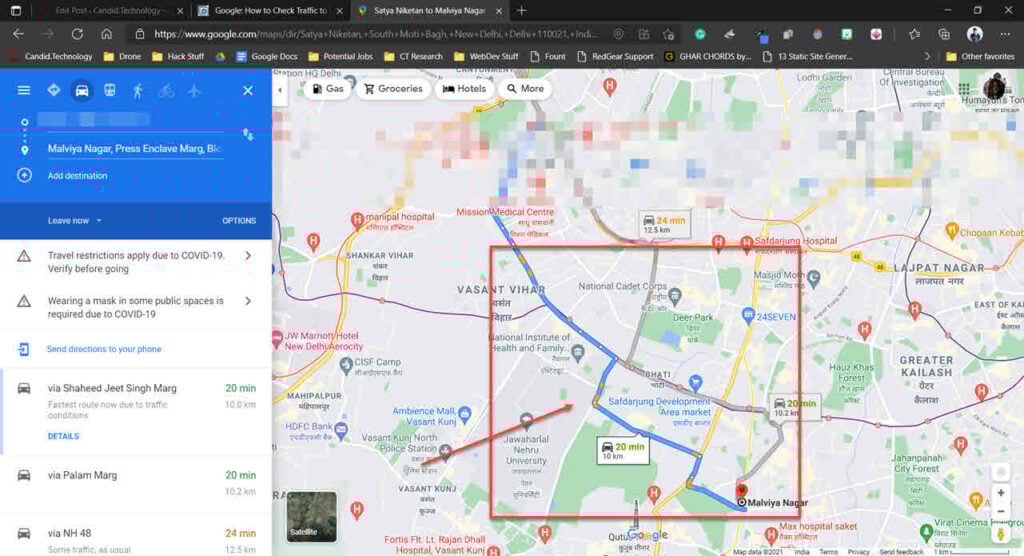This screenshot has height=556, width=1024.
Task: Go back in browser
Action: tap(18, 34)
